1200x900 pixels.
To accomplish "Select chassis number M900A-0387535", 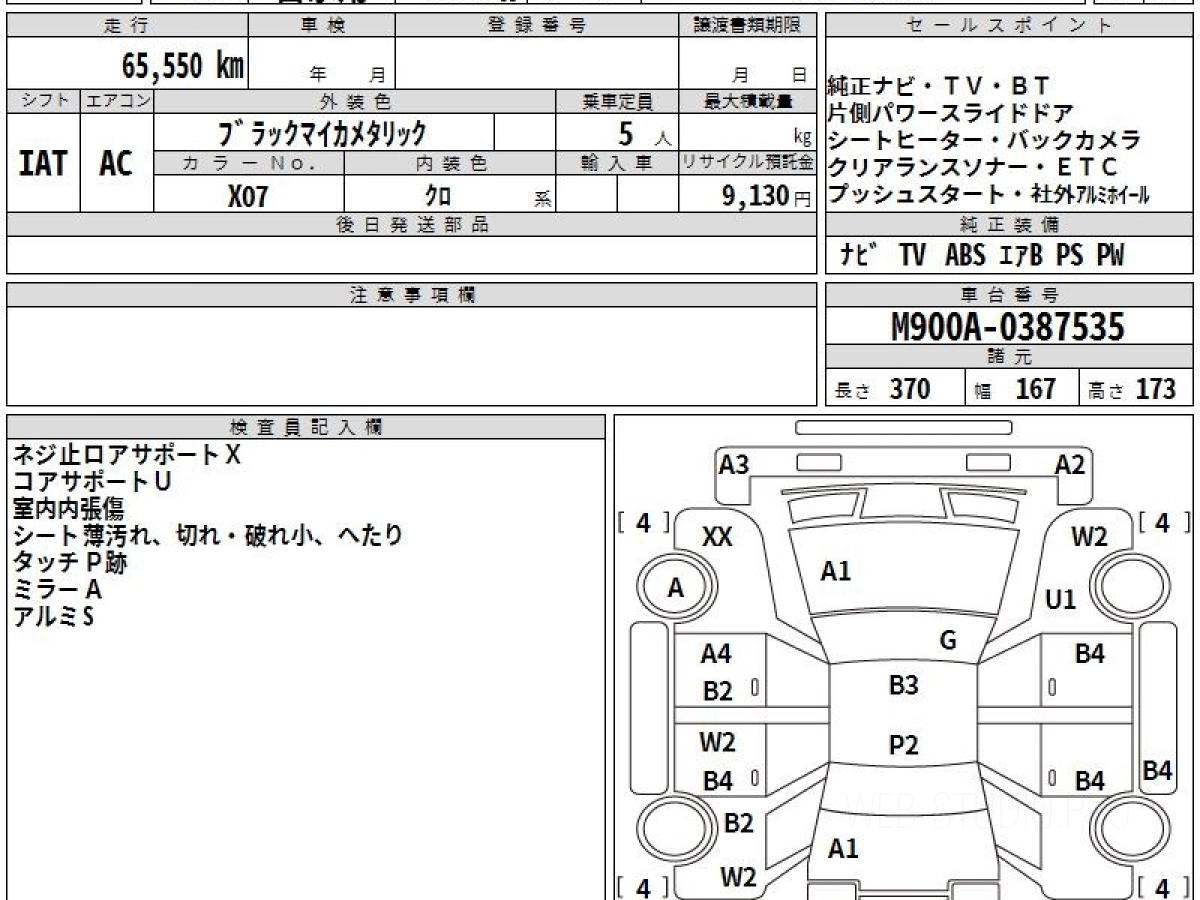I will coord(1007,327).
